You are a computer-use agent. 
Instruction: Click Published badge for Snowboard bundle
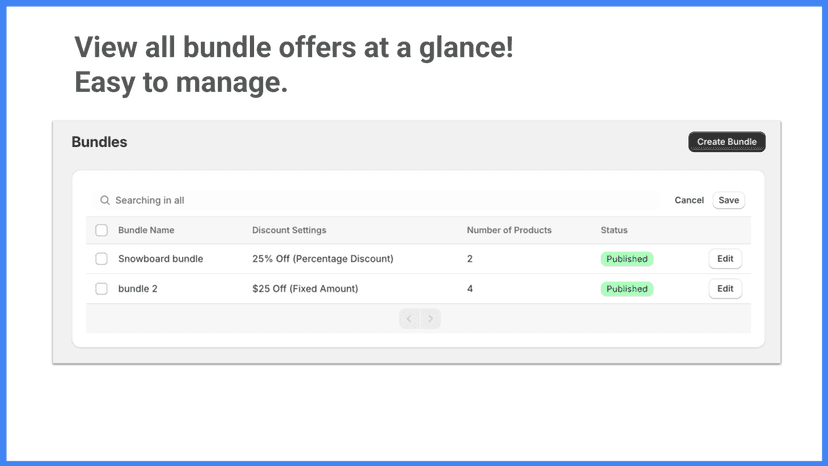[x=627, y=259]
